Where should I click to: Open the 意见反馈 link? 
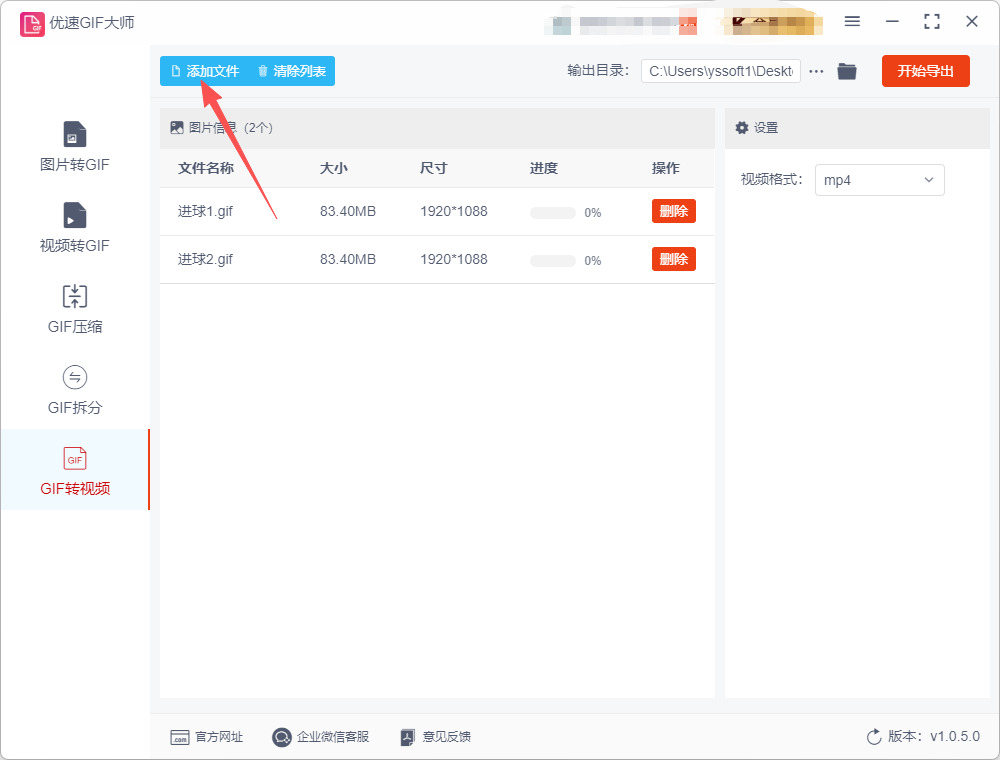(436, 736)
